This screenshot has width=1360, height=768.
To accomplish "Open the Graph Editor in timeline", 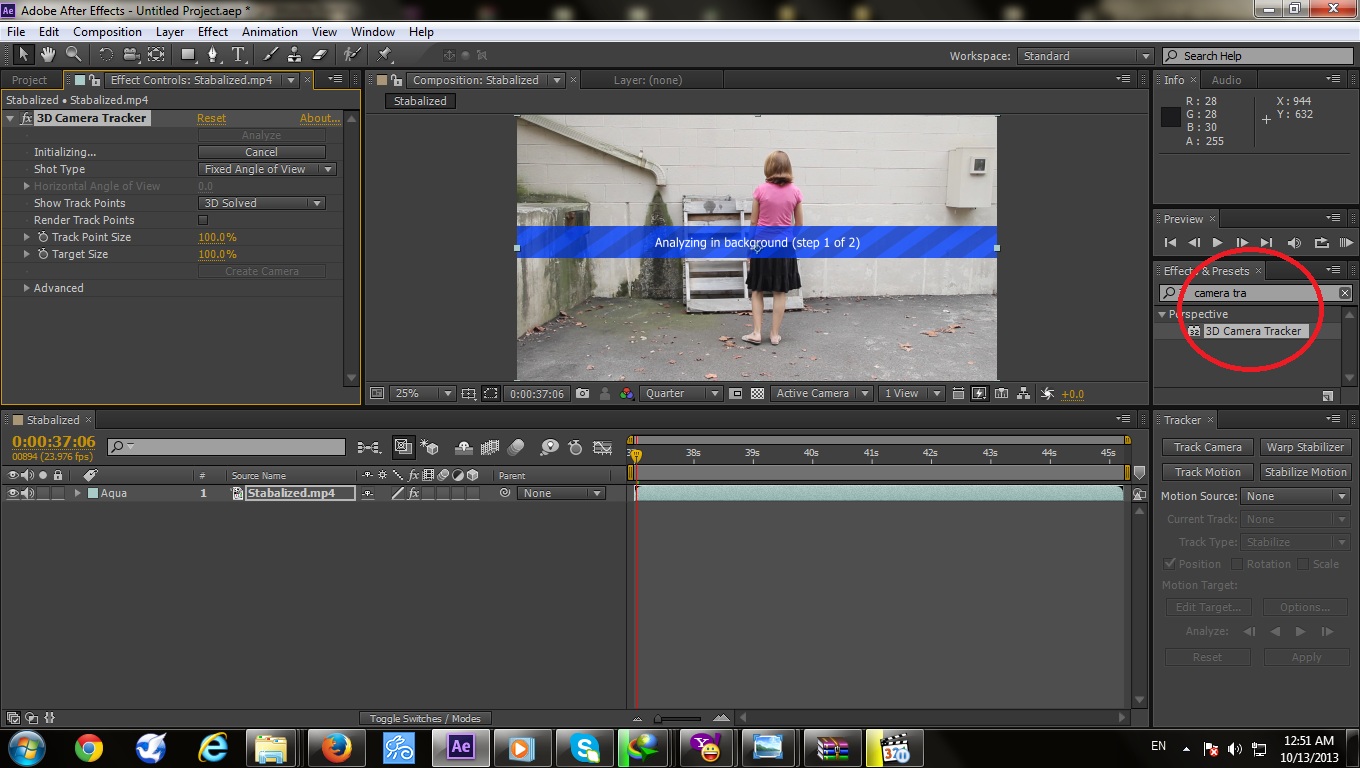I will pyautogui.click(x=602, y=447).
